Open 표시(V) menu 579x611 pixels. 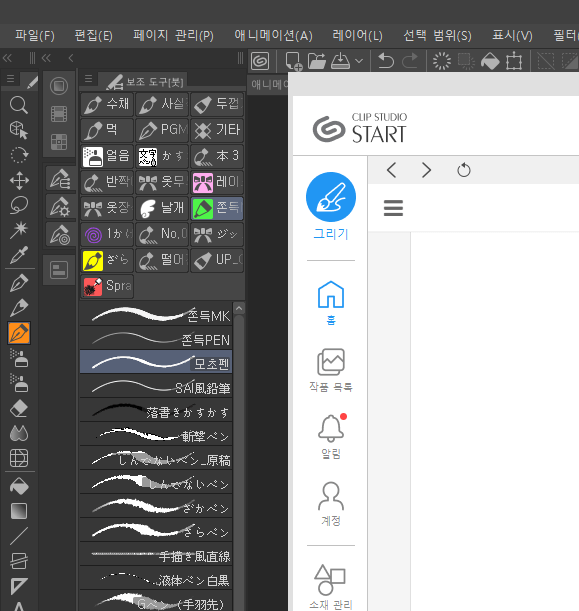click(x=512, y=36)
